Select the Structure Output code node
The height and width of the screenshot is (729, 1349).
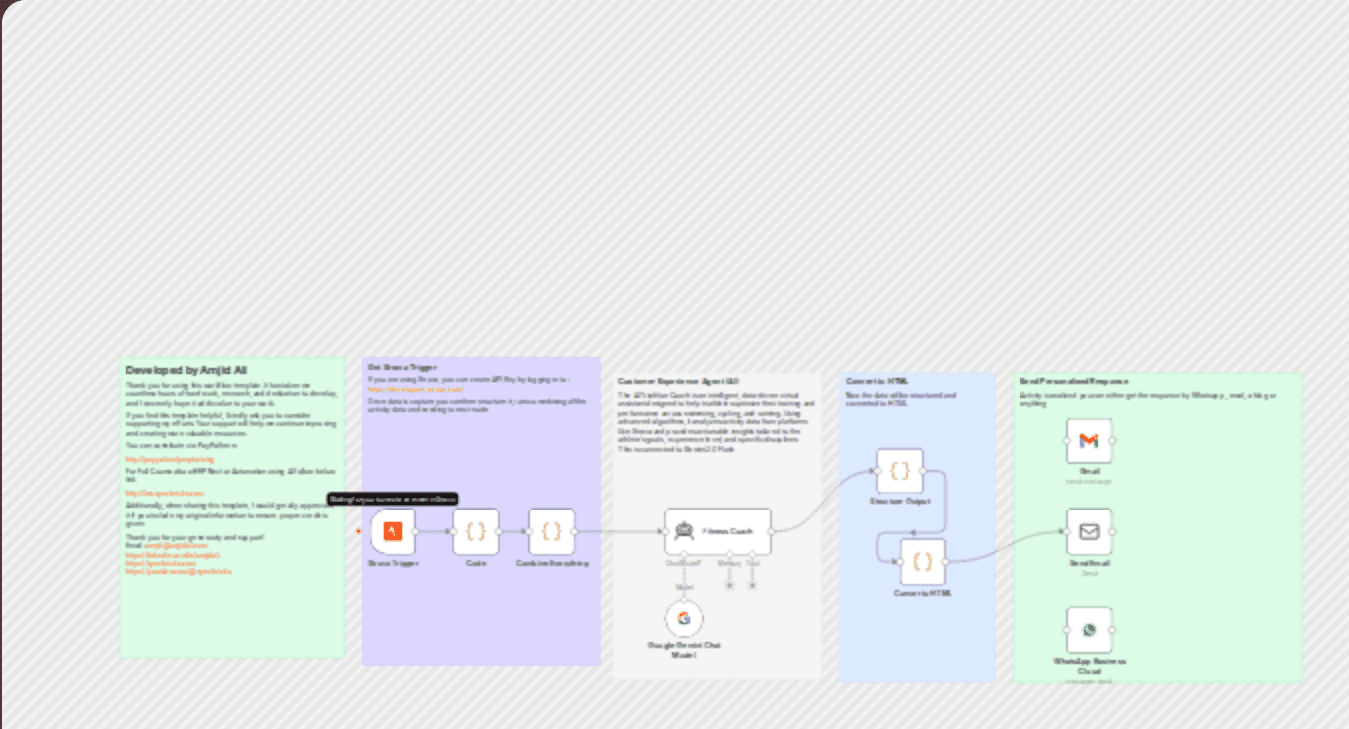[x=900, y=470]
